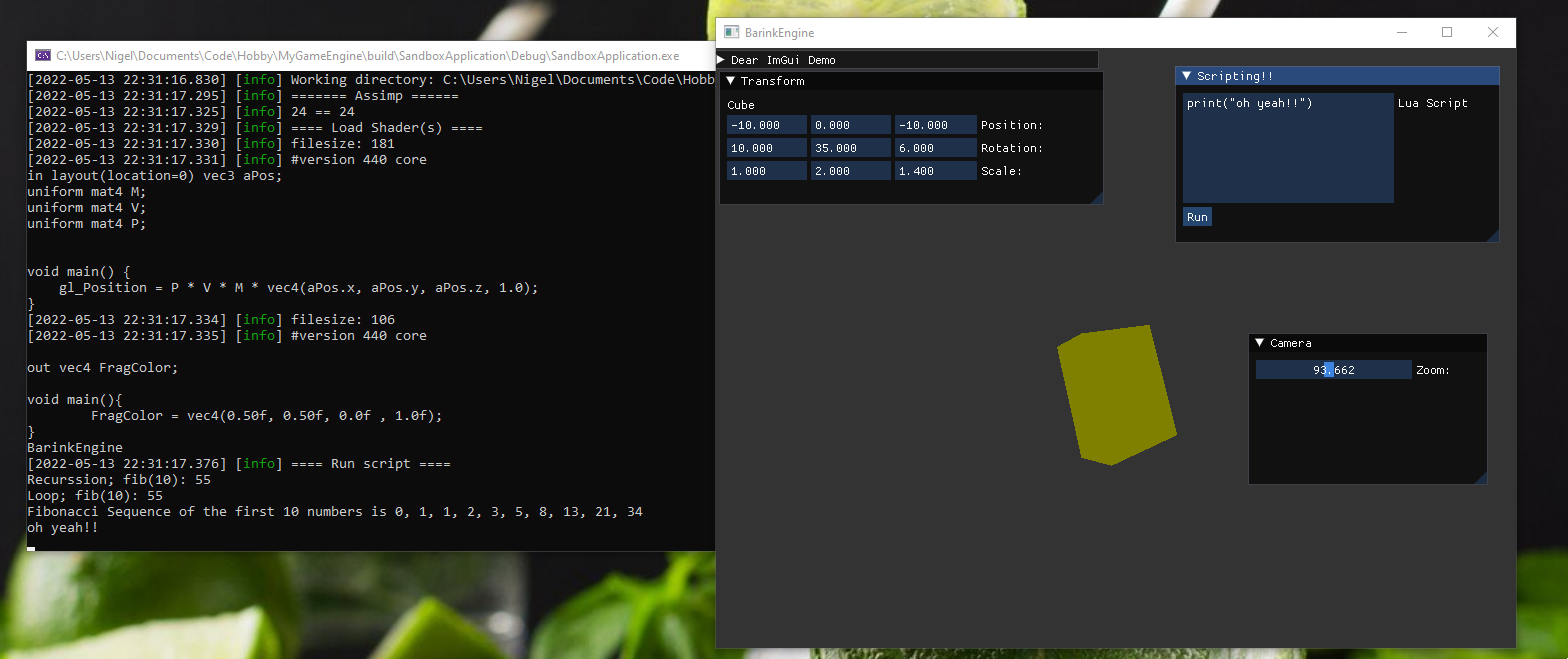
Task: Select the Rotation X field showing 10.000
Action: tap(767, 148)
